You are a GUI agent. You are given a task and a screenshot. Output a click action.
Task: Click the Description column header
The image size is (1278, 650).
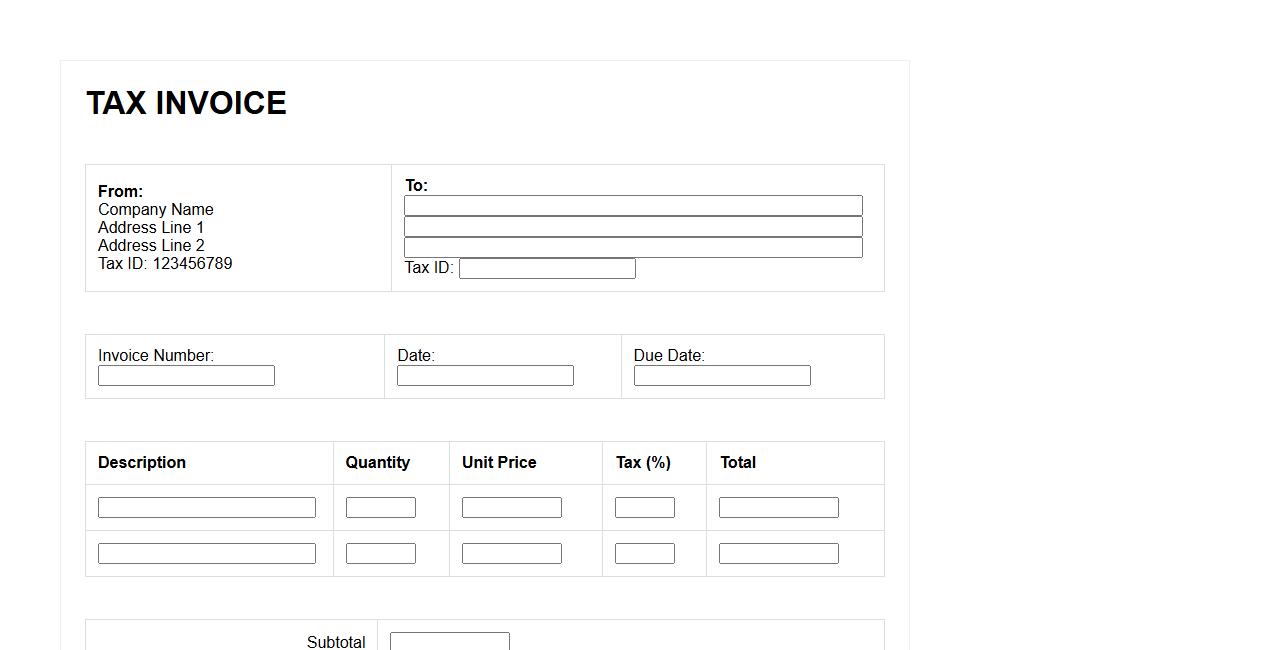click(142, 463)
